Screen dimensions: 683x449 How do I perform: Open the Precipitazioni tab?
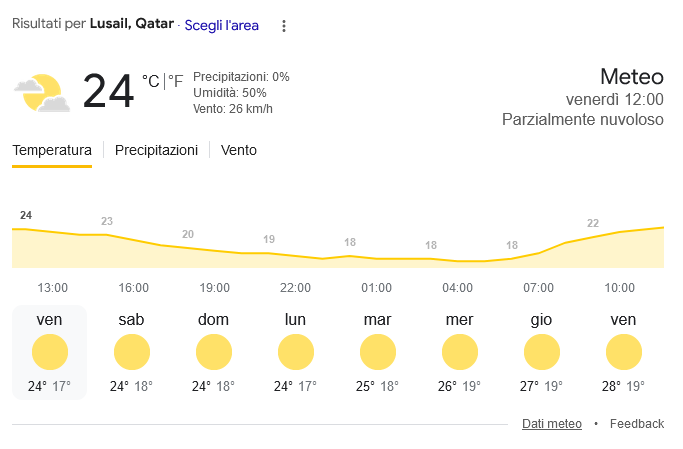pyautogui.click(x=156, y=150)
